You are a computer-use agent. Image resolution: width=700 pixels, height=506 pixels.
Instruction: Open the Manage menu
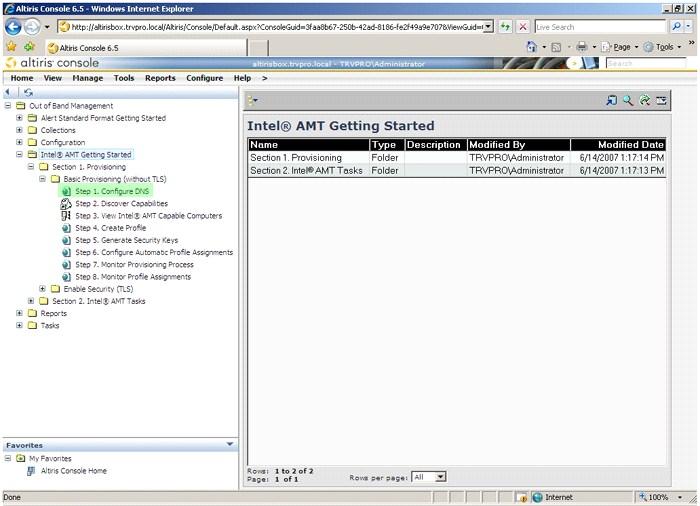click(x=88, y=78)
